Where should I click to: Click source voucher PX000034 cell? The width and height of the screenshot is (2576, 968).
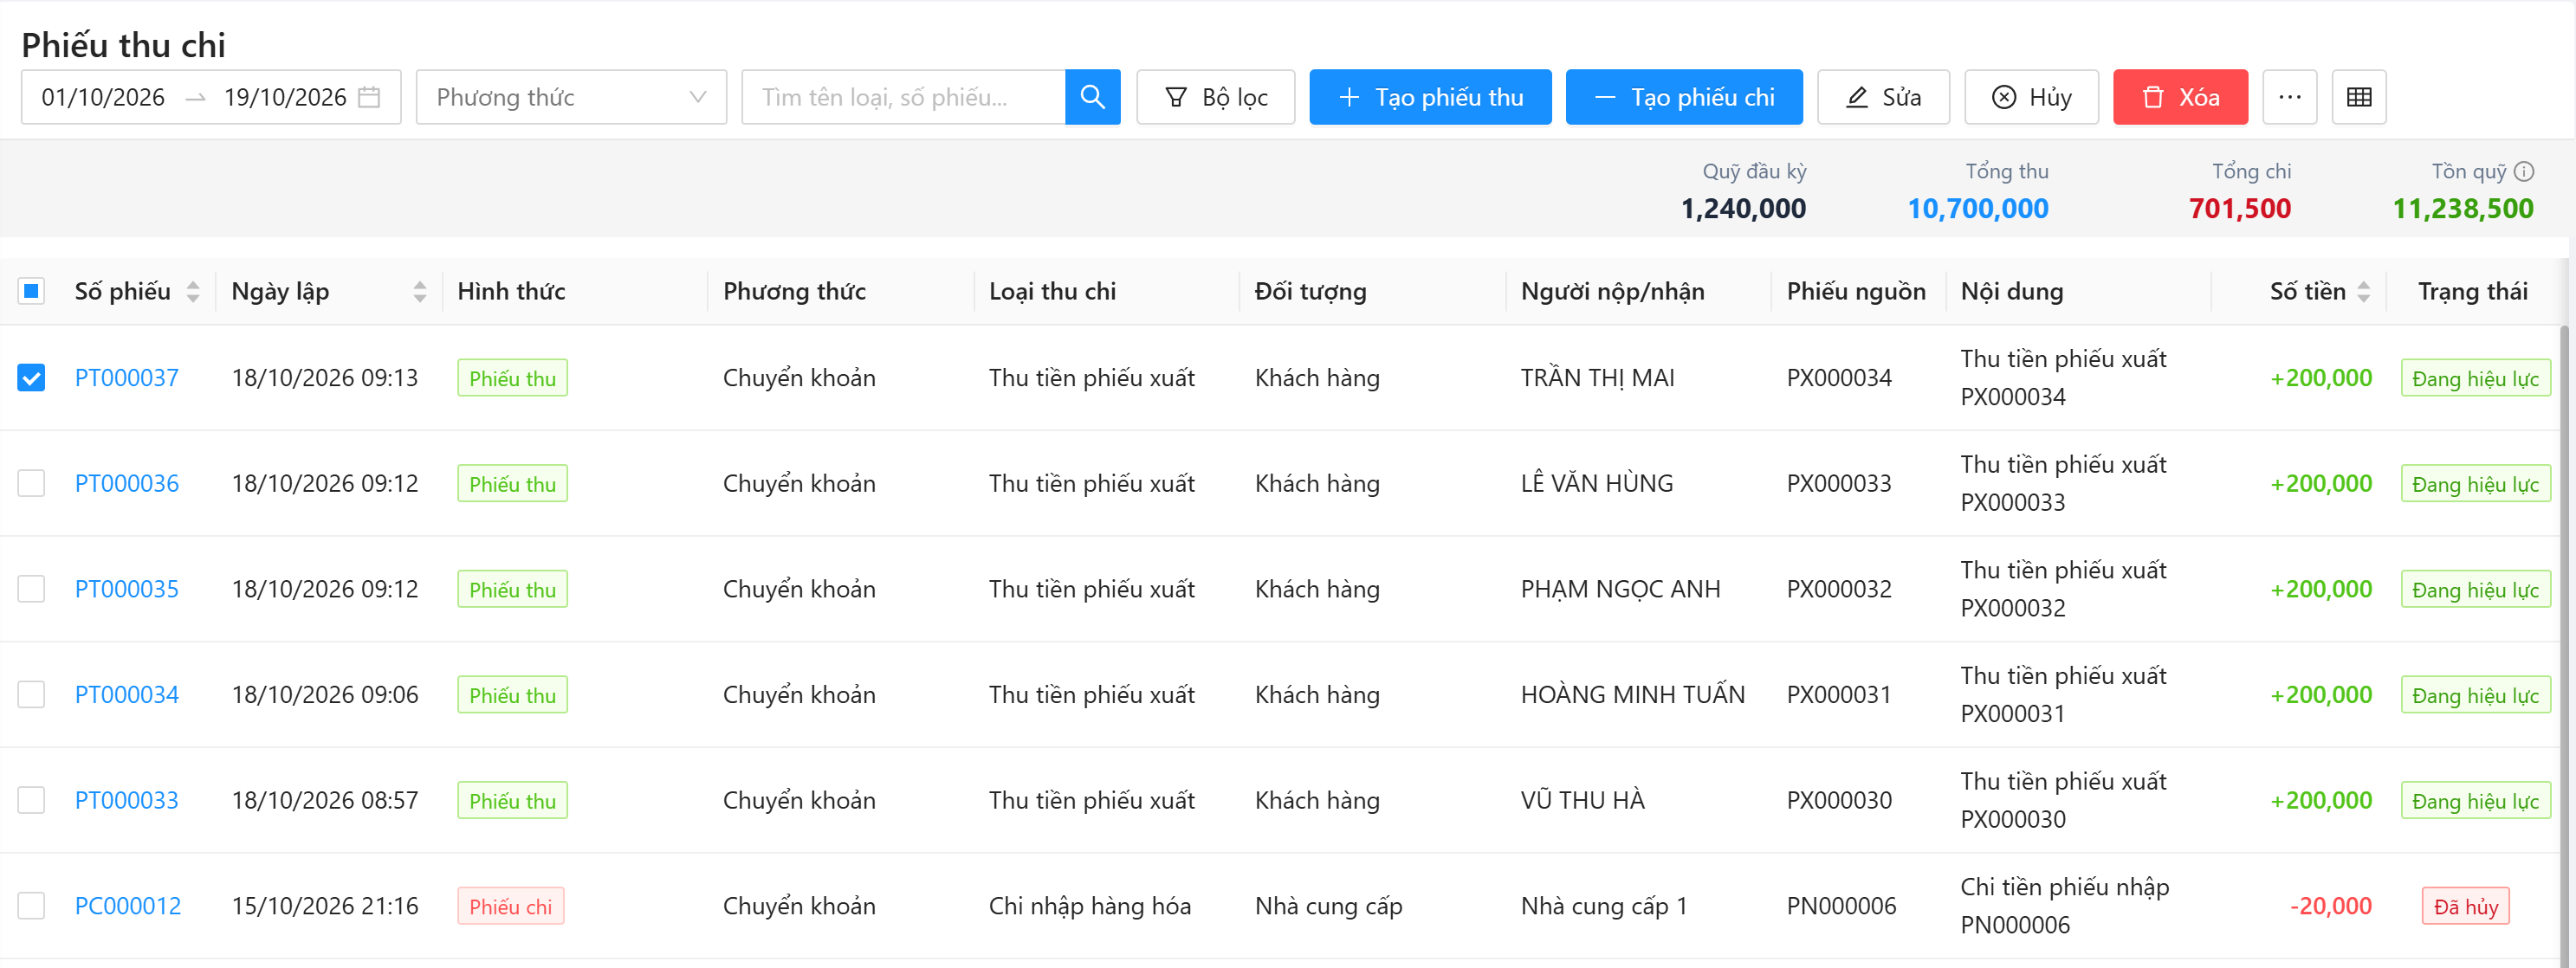tap(1839, 378)
